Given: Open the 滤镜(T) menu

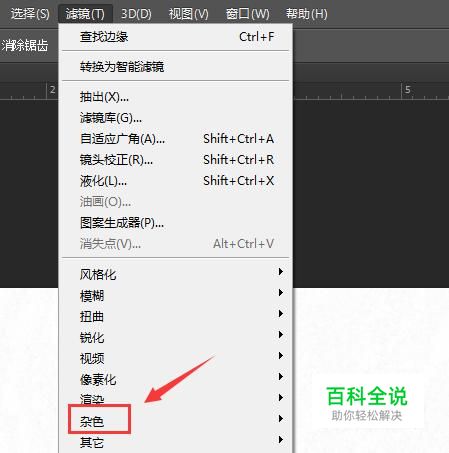Looking at the screenshot, I should coord(85,14).
